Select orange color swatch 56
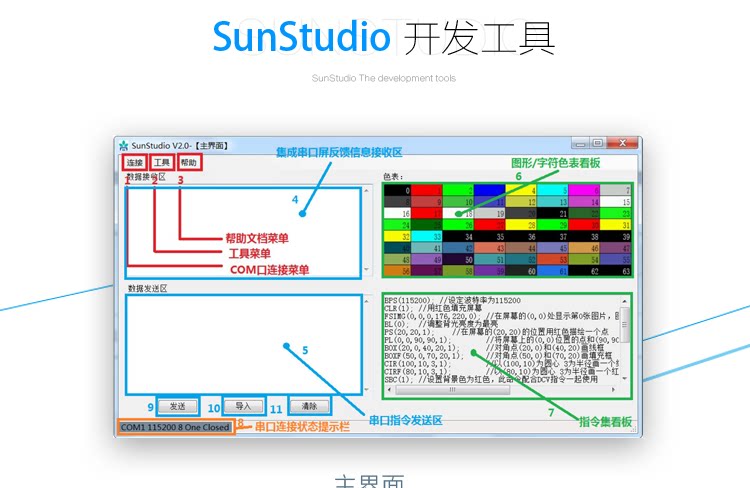 [397, 271]
